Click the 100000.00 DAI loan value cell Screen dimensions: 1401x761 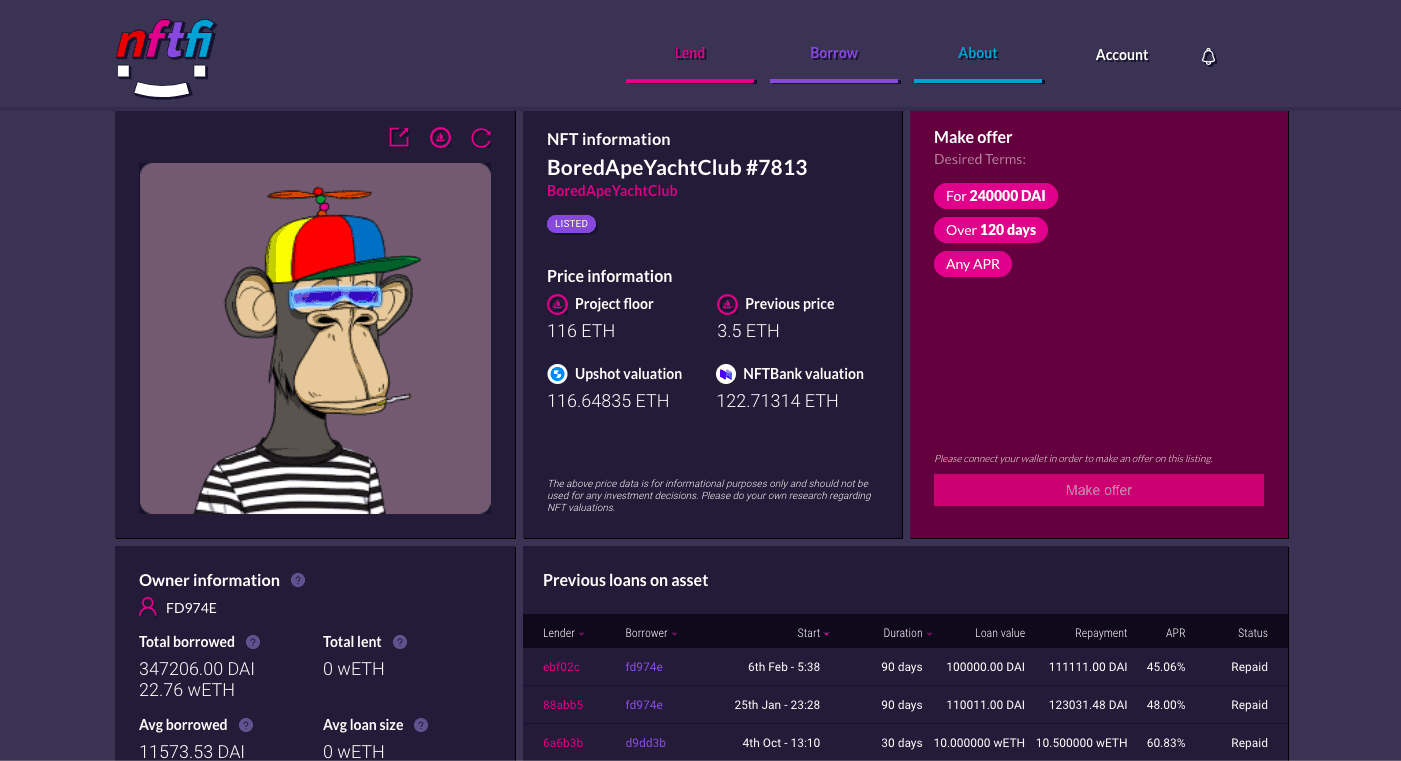[x=985, y=667]
